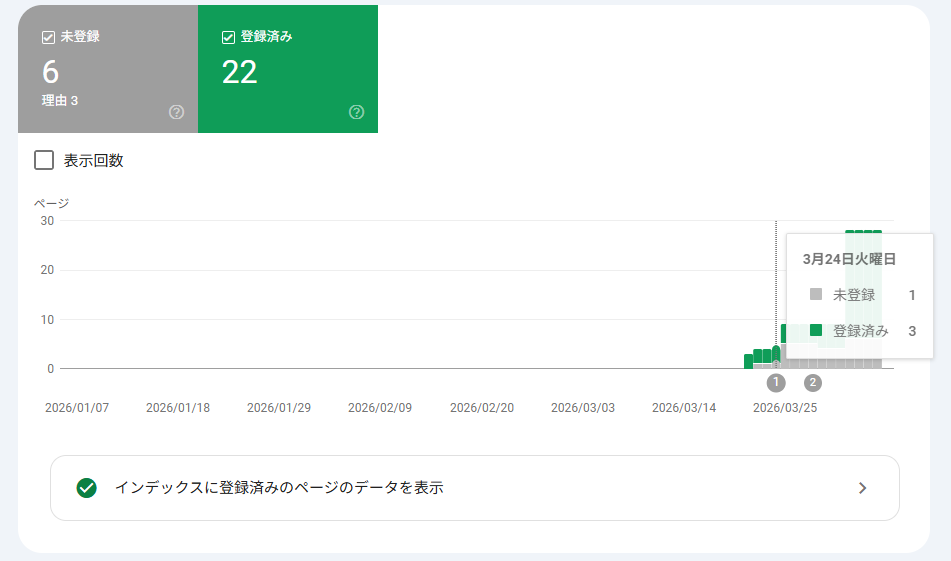Click the 理由 3 text in 未登録 card
This screenshot has width=951, height=561.
[60, 101]
